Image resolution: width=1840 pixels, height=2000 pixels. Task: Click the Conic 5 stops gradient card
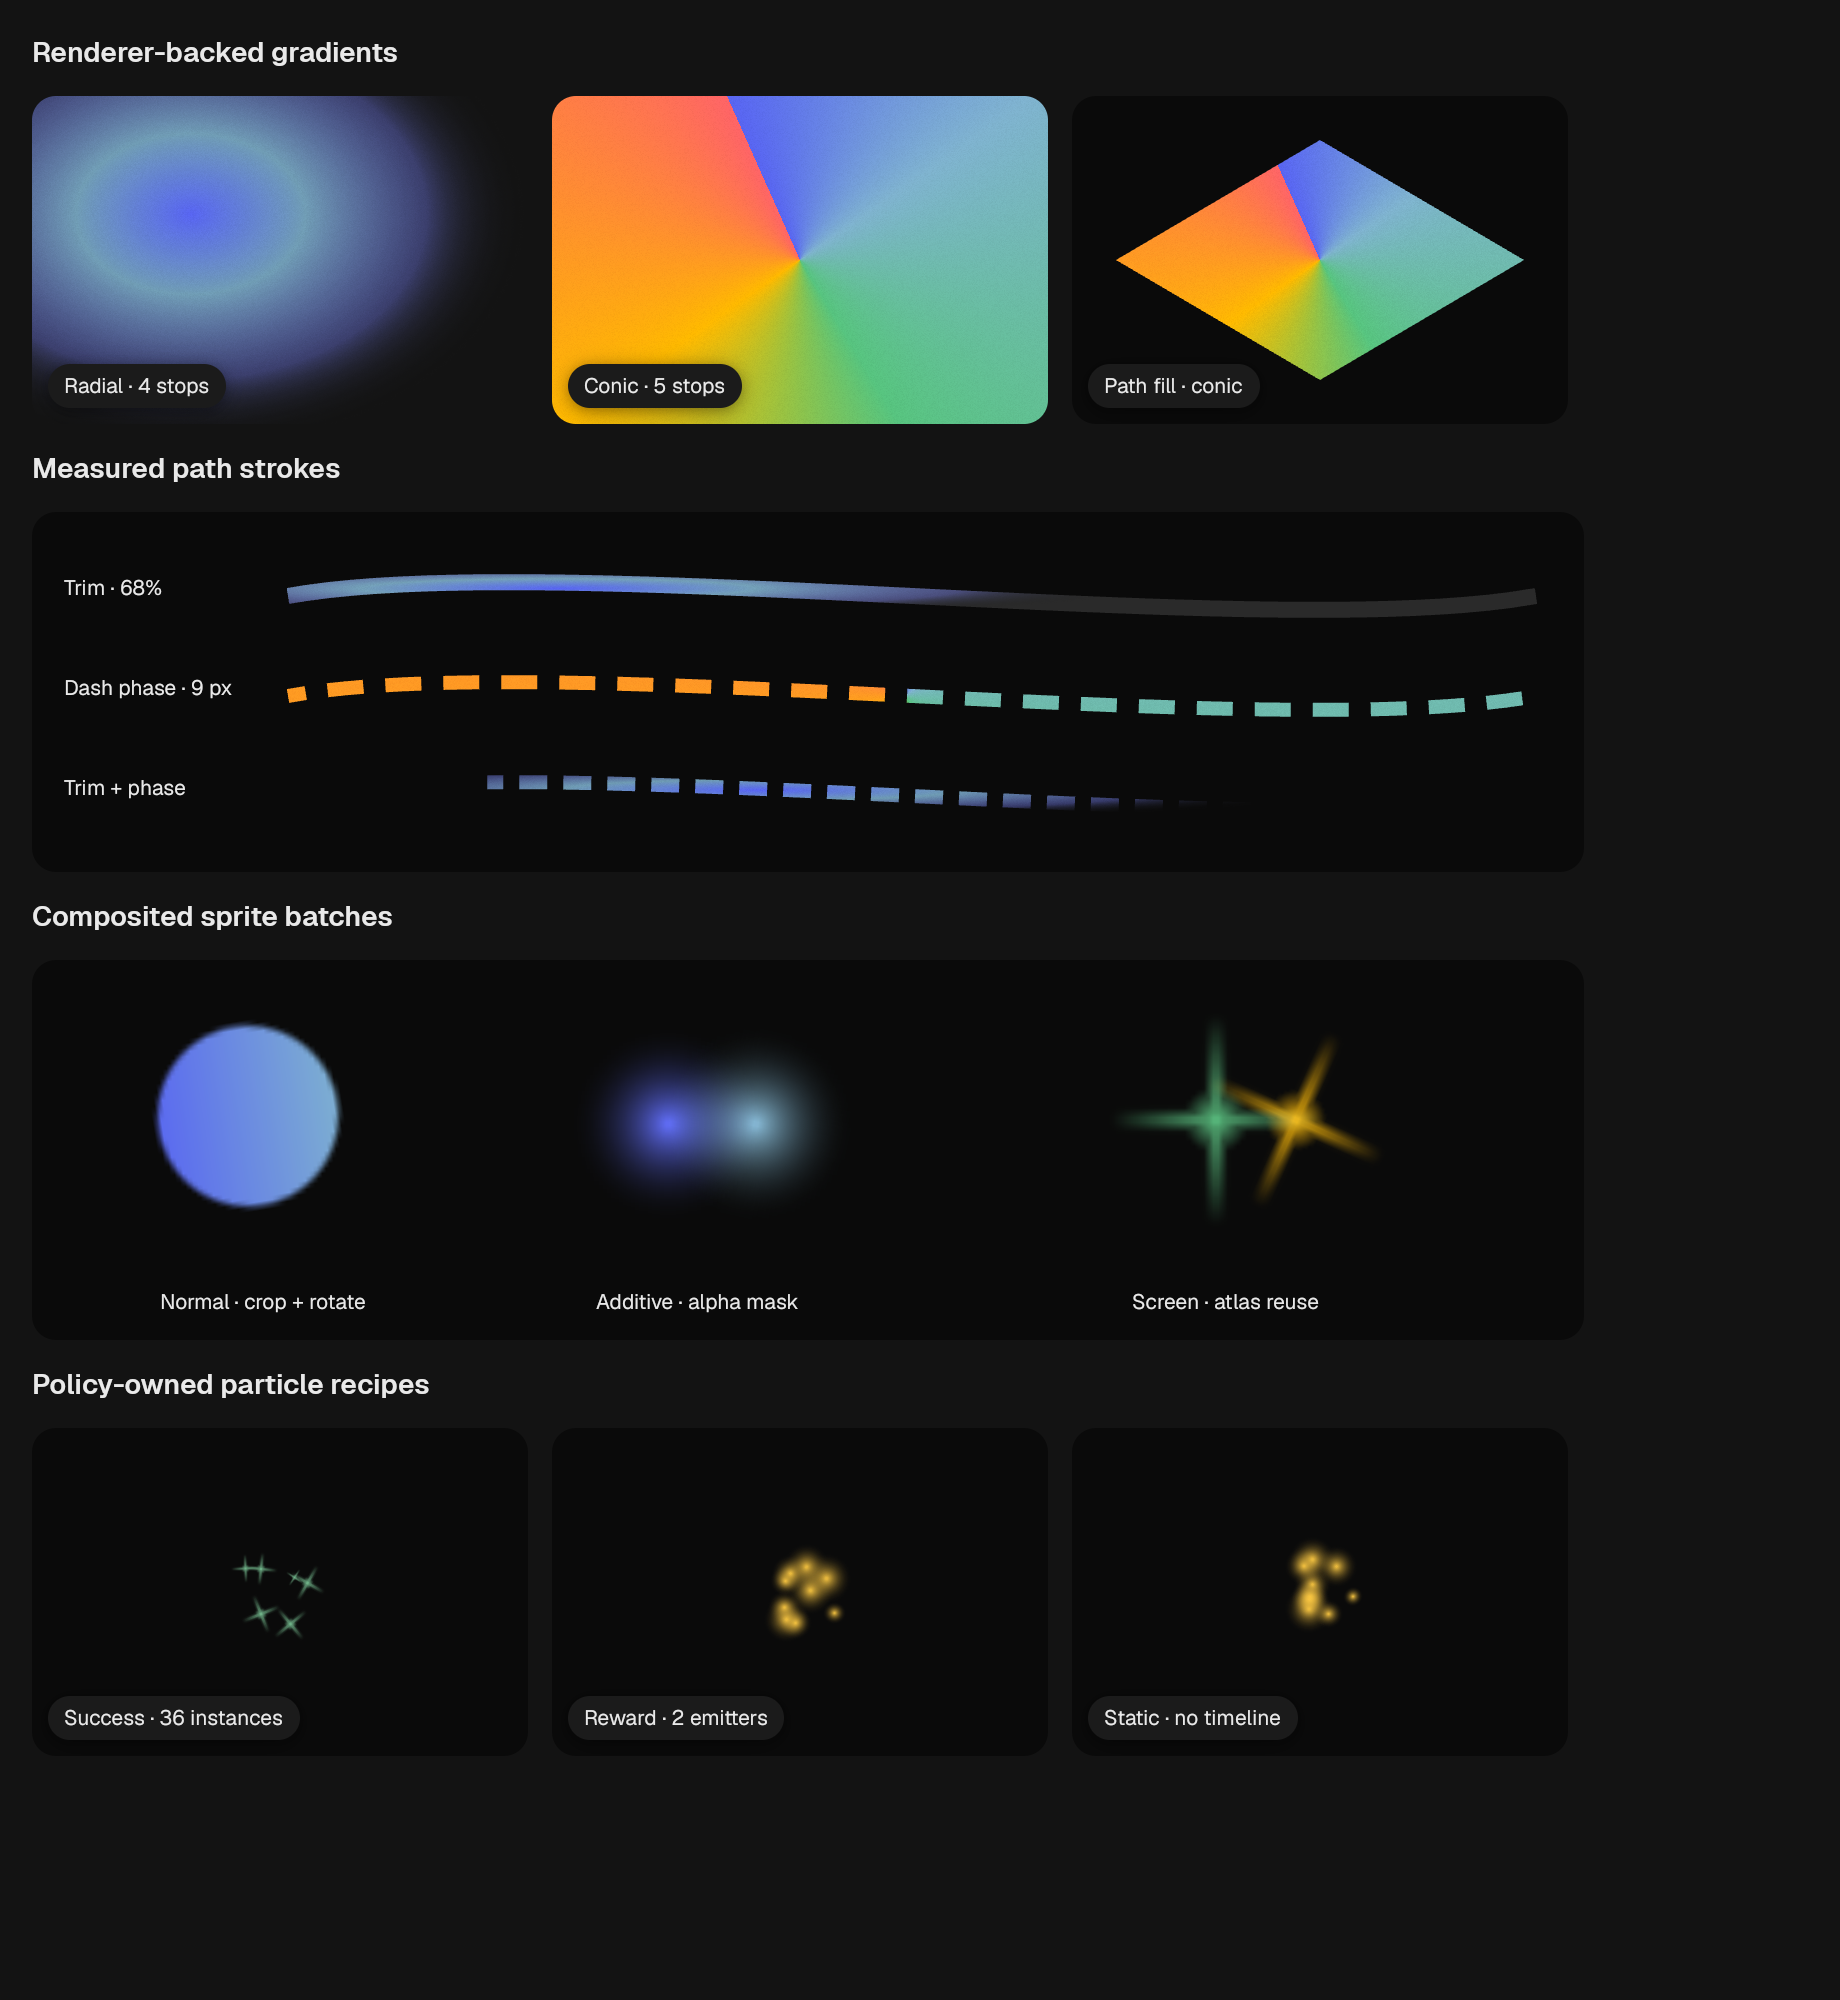800,260
